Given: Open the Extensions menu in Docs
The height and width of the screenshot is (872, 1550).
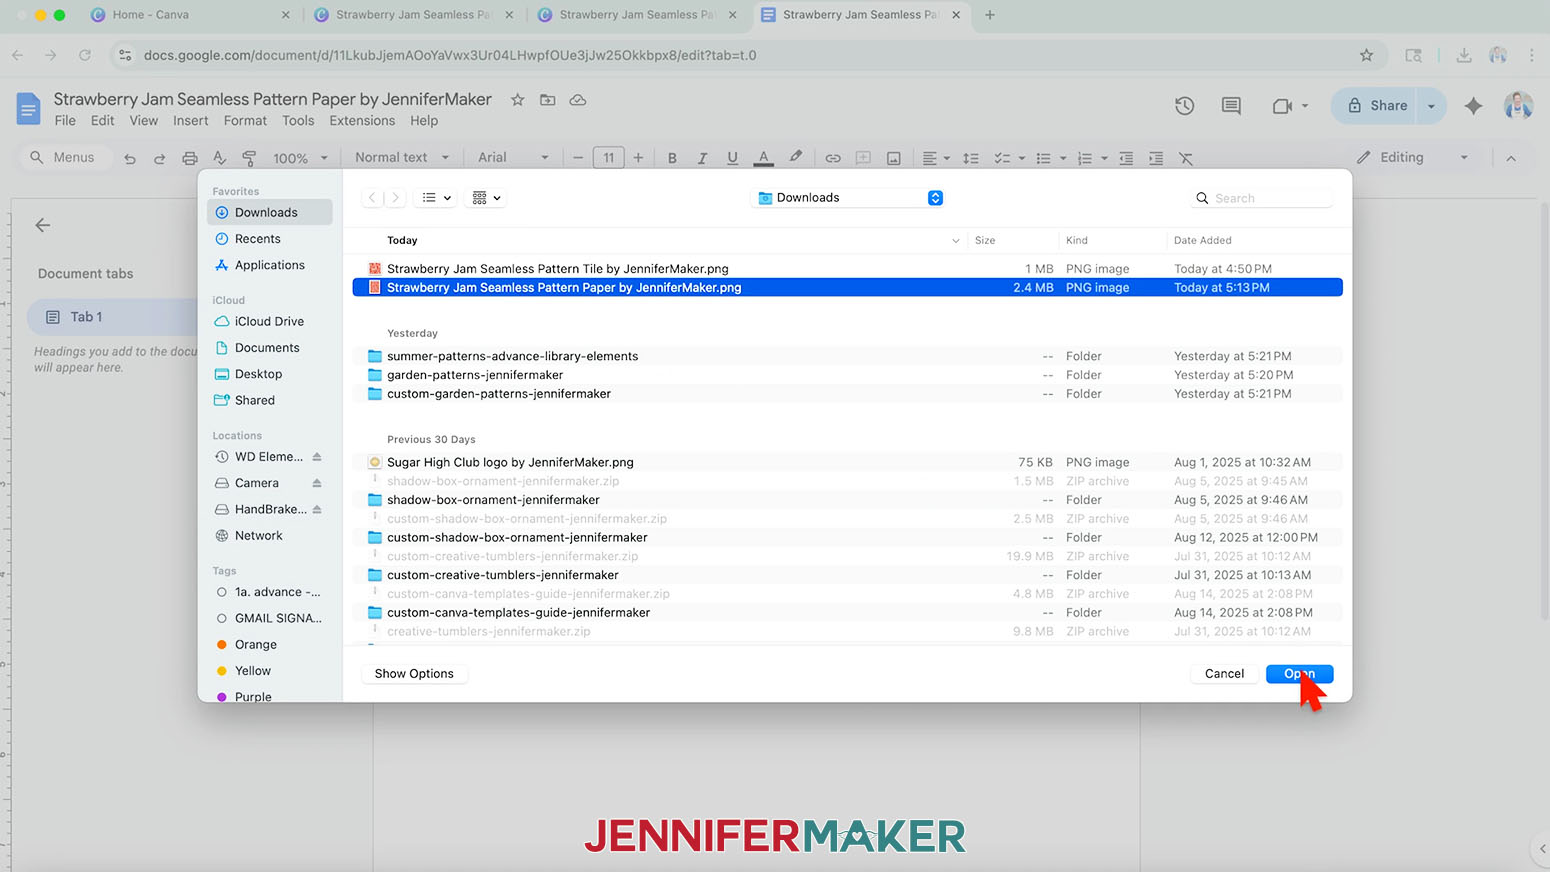Looking at the screenshot, I should click(362, 121).
